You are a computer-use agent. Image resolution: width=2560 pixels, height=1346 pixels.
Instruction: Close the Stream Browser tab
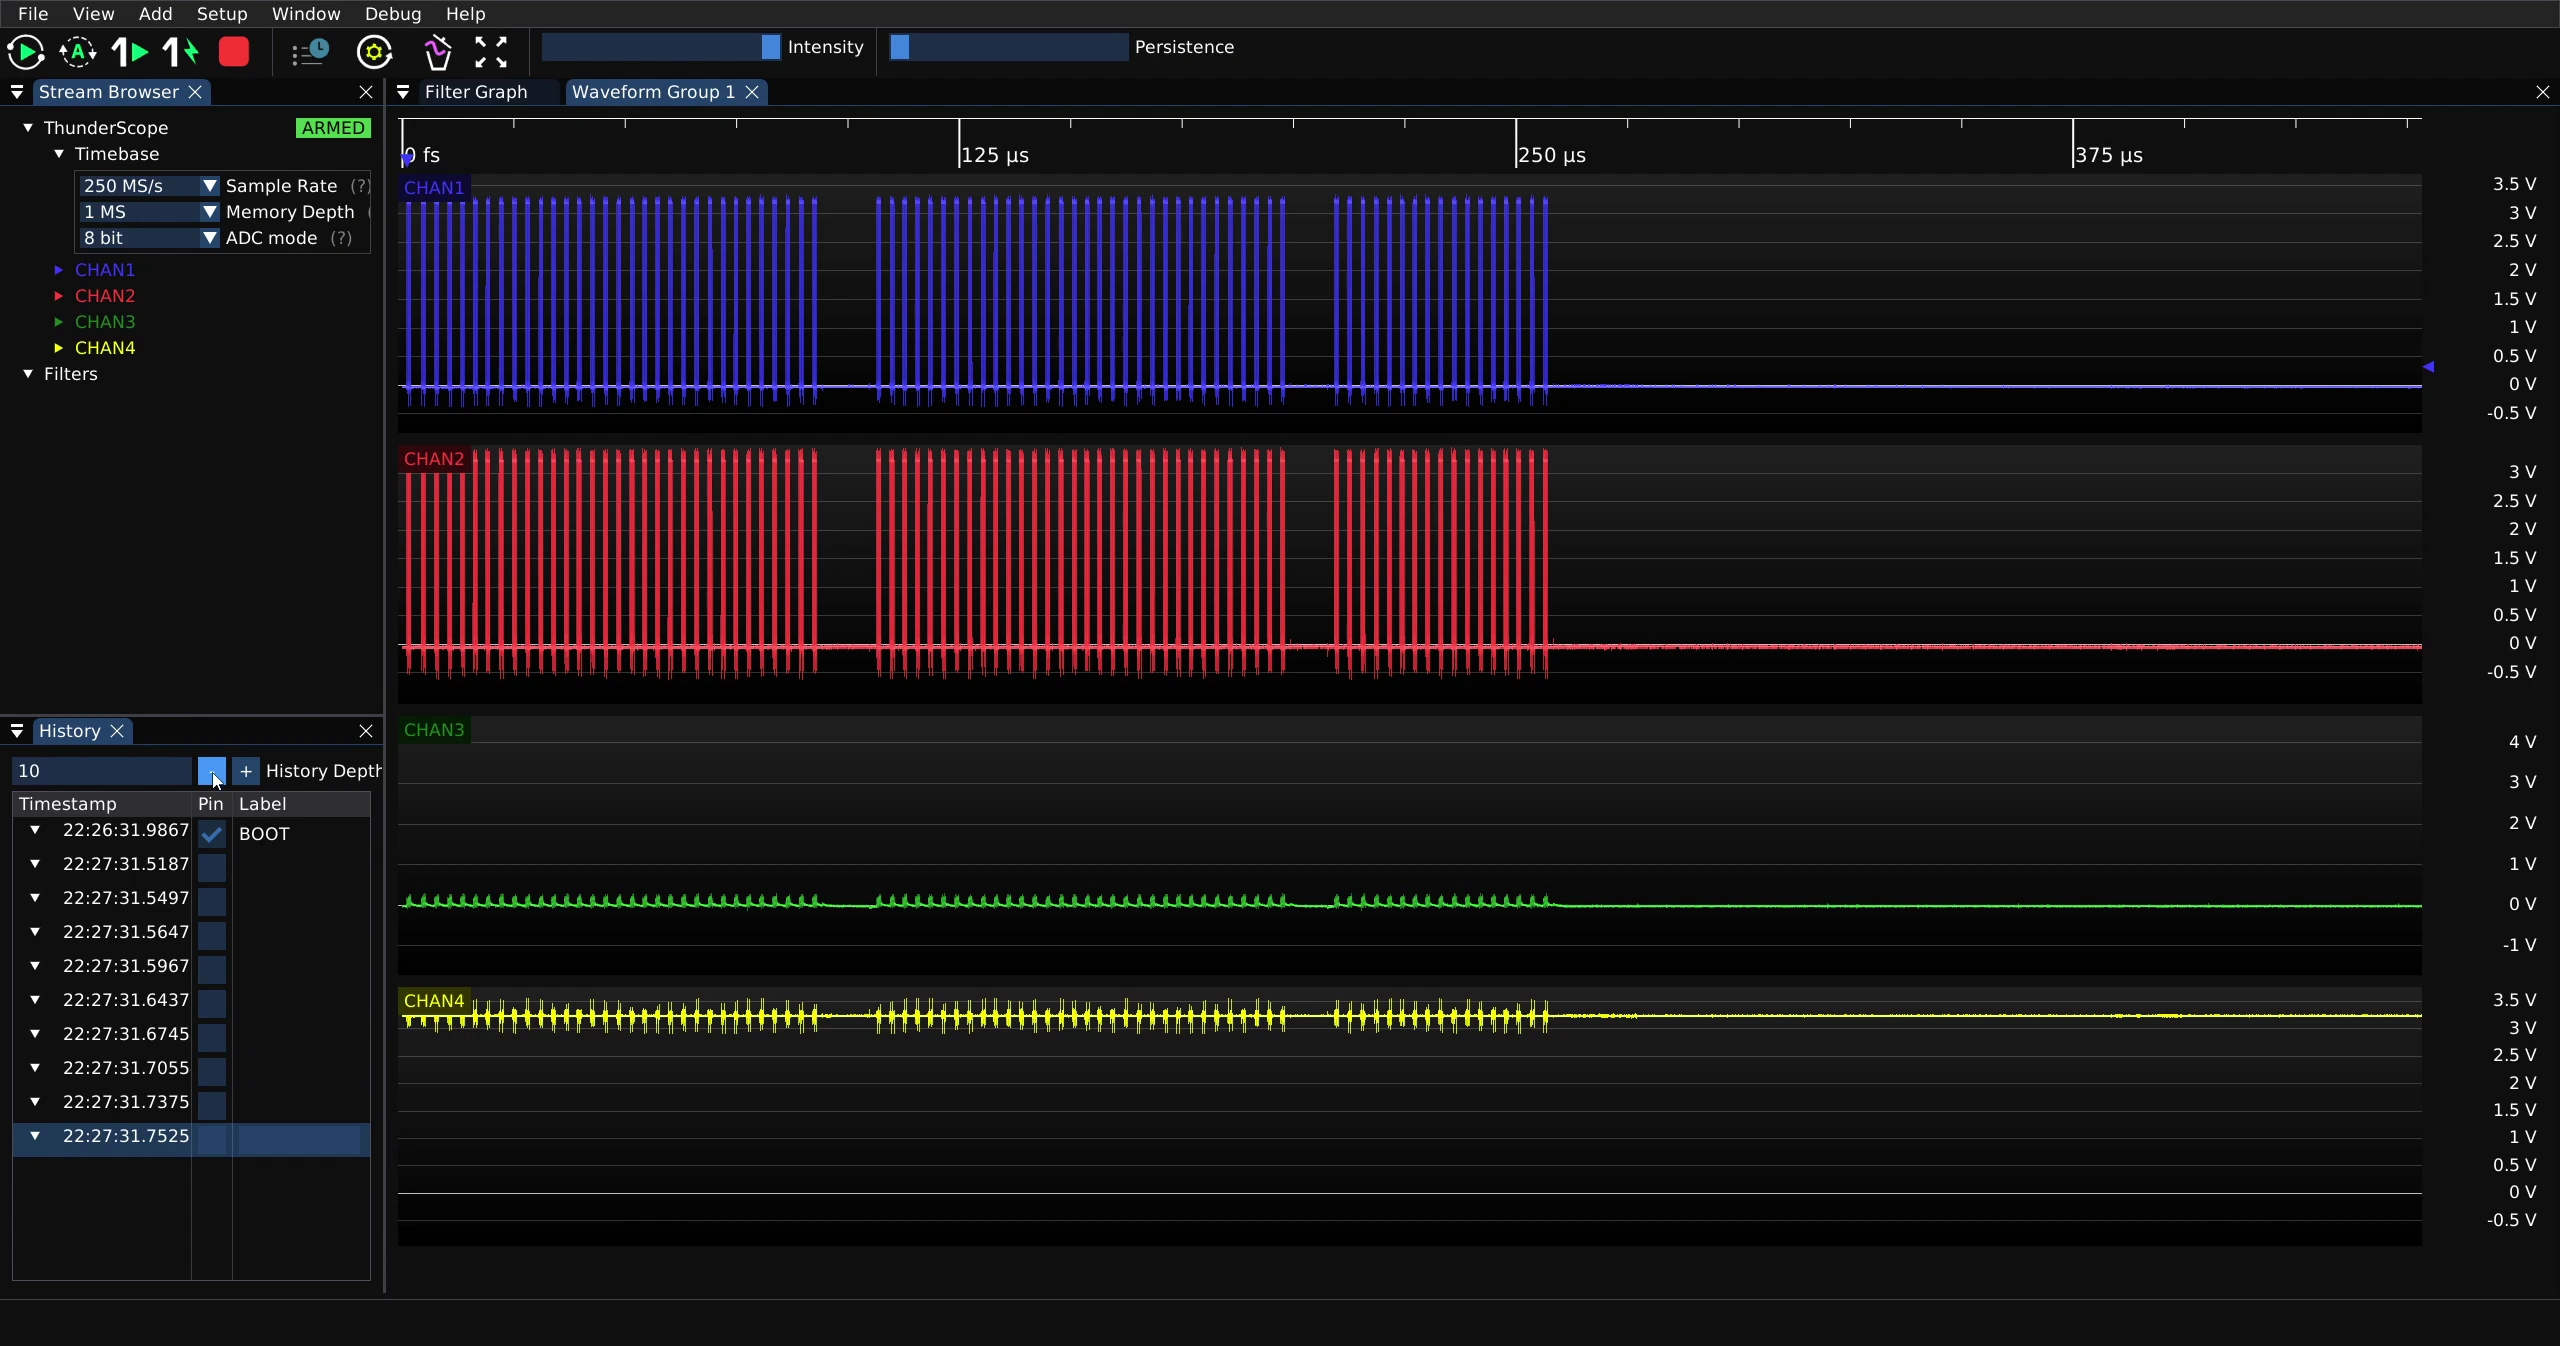(x=196, y=92)
